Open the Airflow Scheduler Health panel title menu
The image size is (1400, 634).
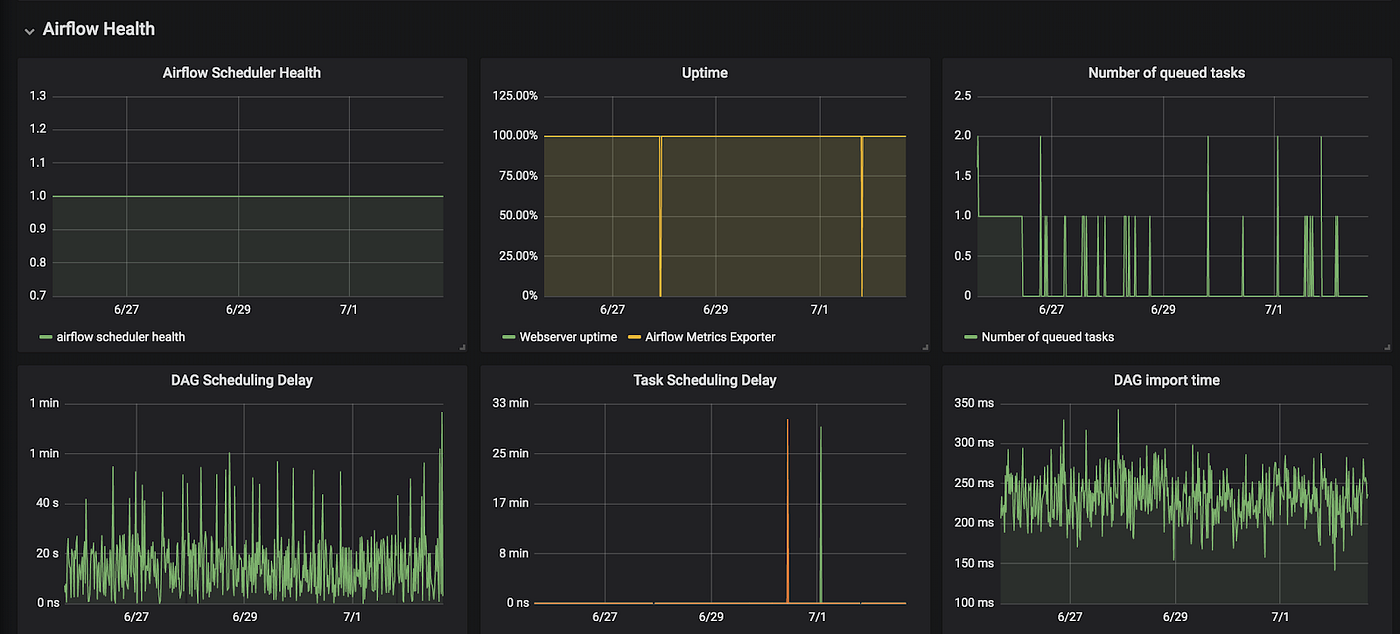[242, 73]
